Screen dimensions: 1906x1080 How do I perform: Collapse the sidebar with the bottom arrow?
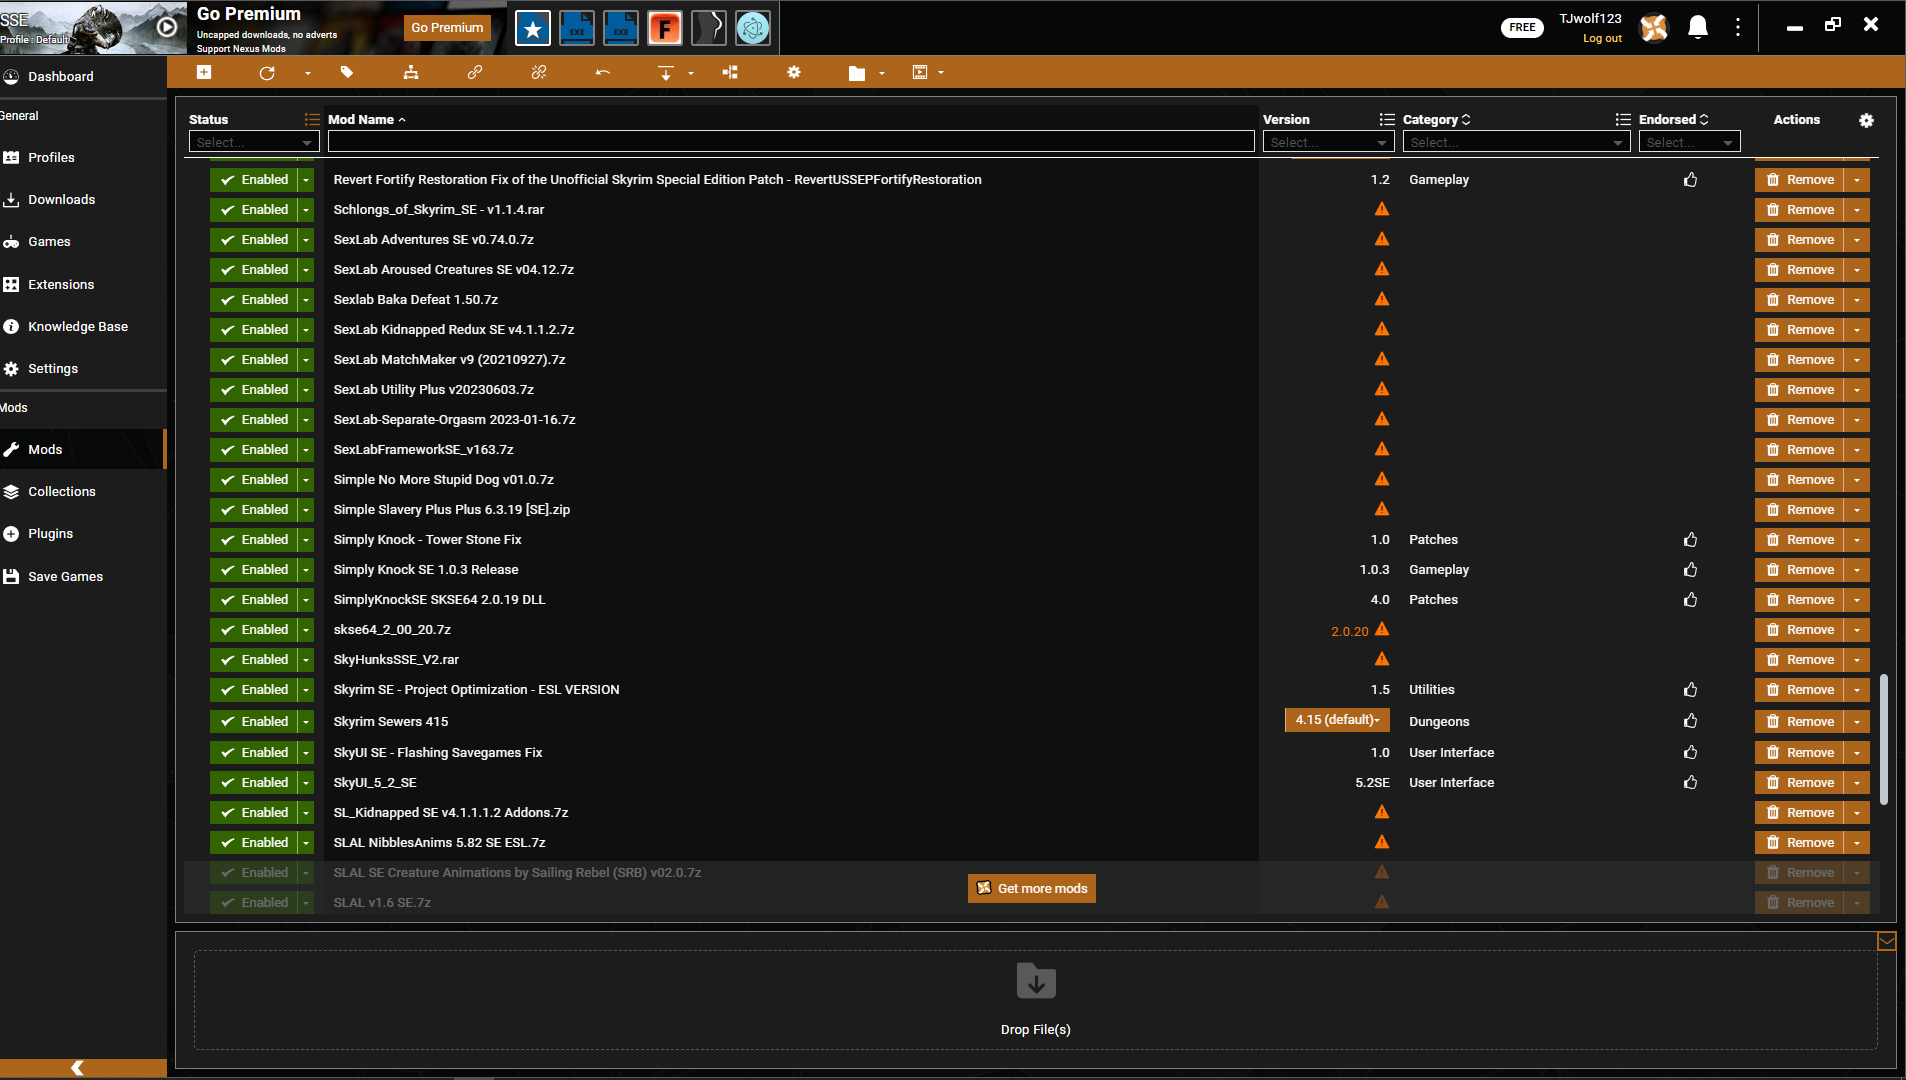point(77,1068)
